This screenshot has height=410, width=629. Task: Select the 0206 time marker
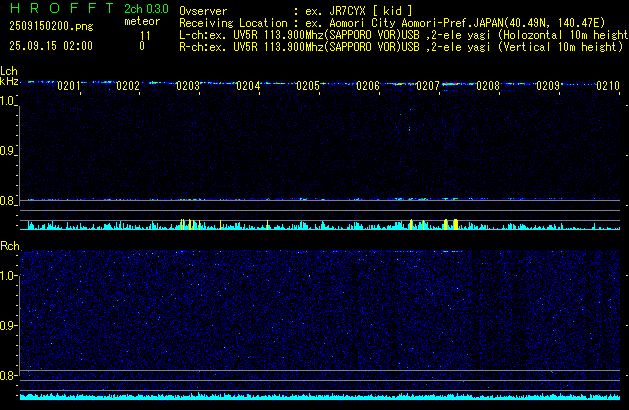368,86
